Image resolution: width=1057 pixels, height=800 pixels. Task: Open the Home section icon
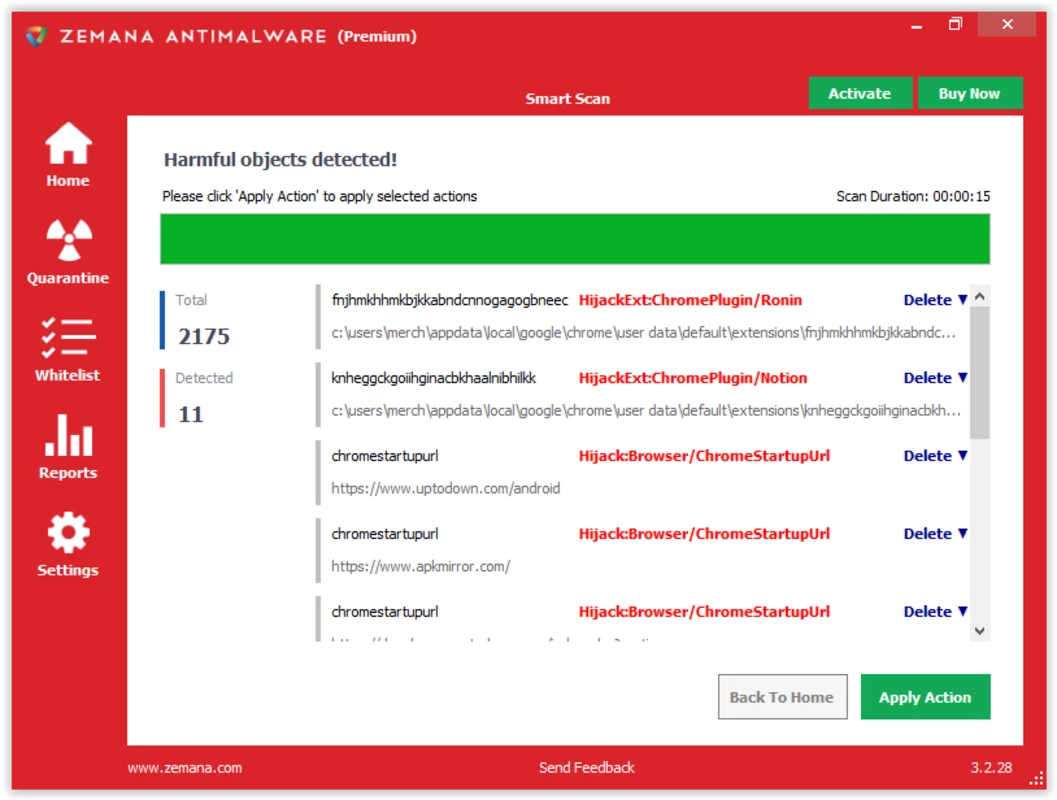pyautogui.click(x=68, y=143)
